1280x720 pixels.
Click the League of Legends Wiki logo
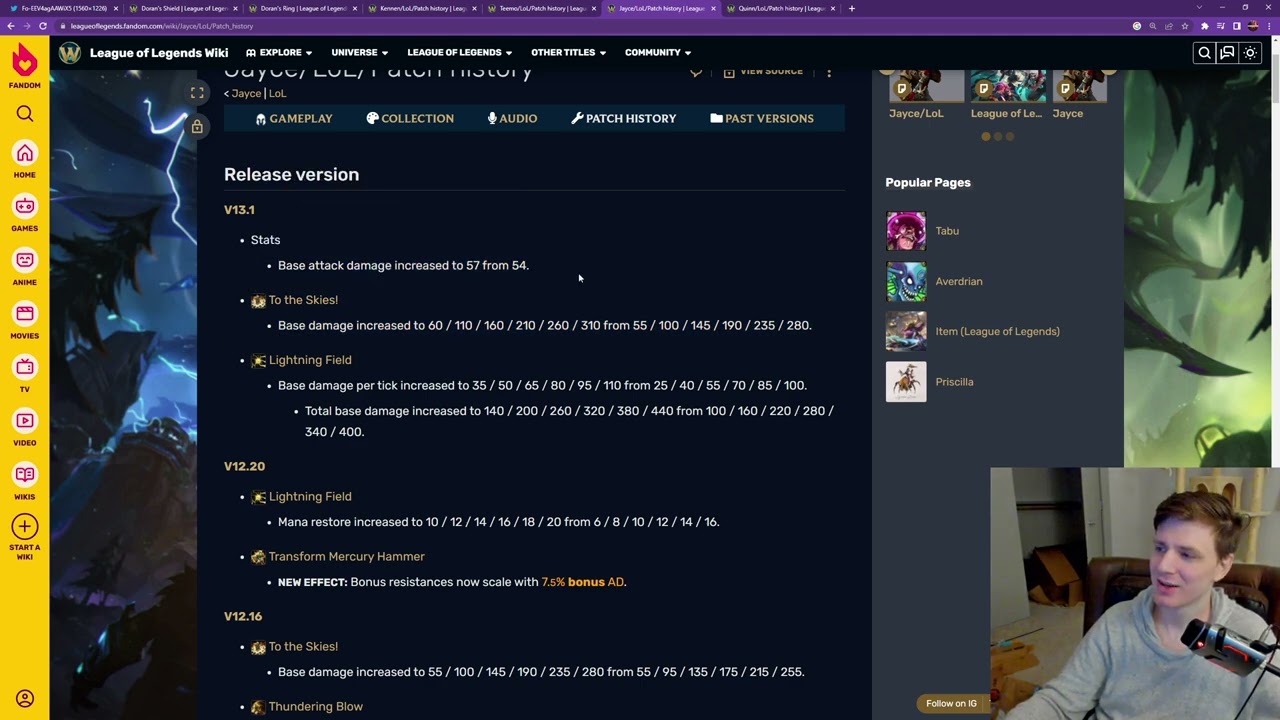(69, 52)
